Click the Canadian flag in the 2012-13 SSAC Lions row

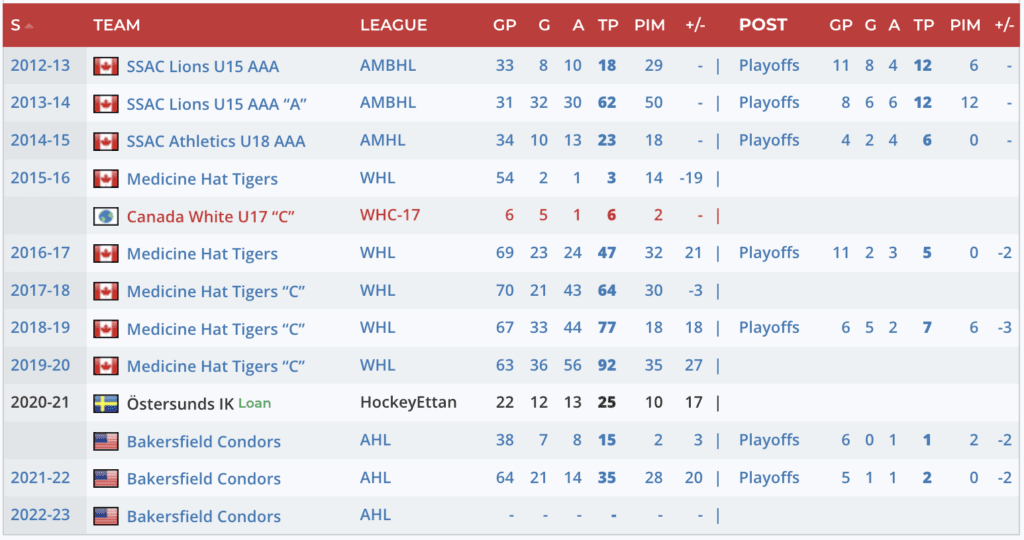pos(105,66)
